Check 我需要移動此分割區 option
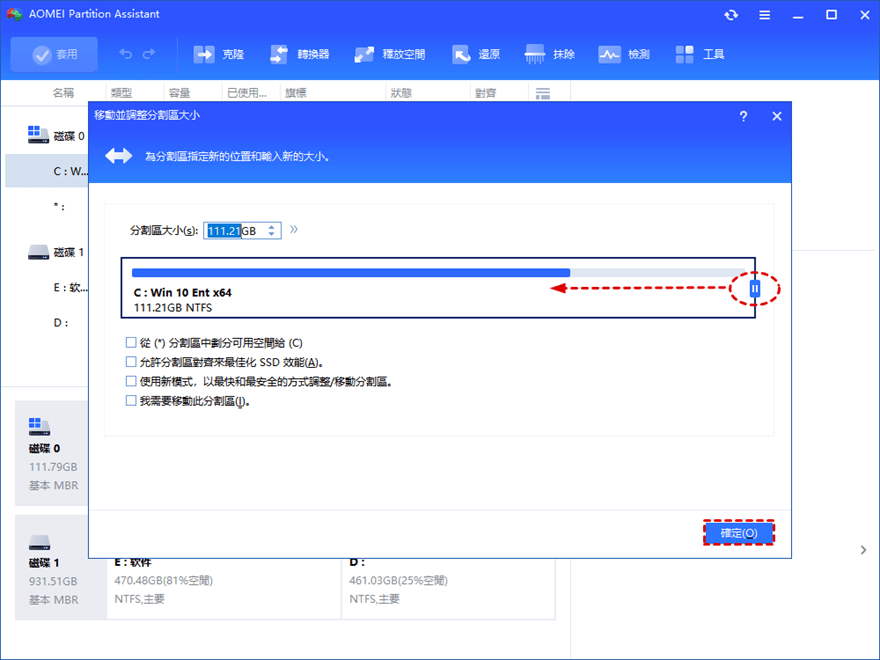 click(131, 401)
